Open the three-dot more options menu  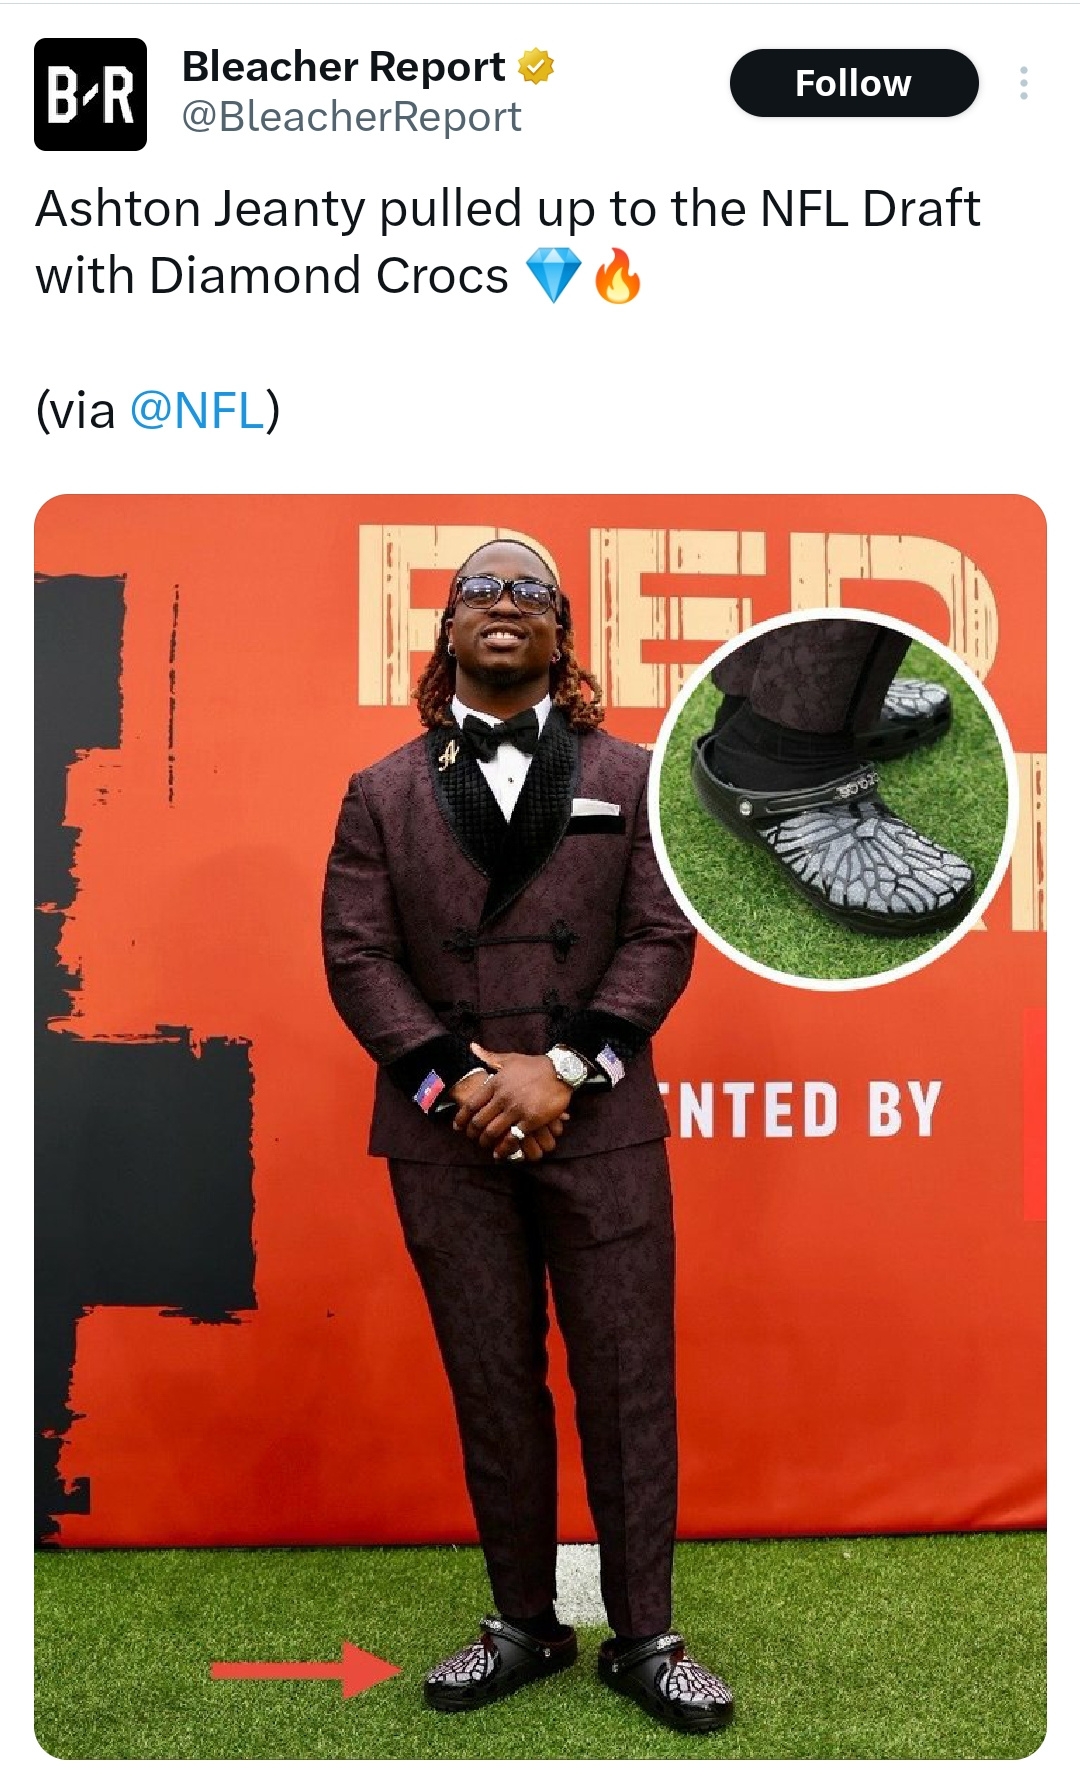click(1023, 83)
